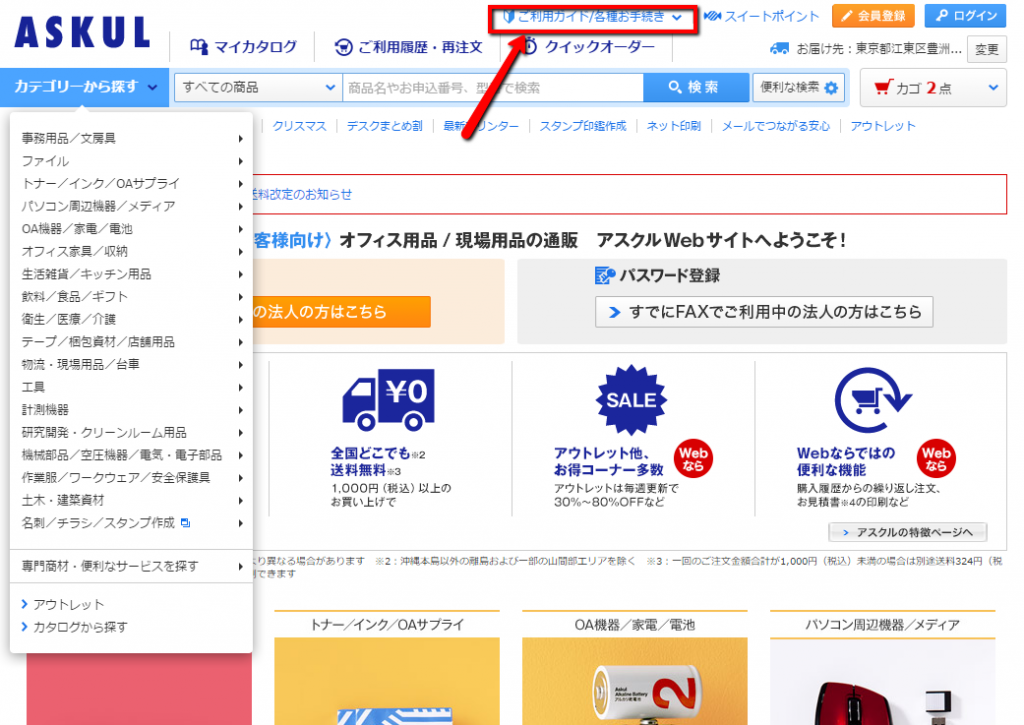
Task: Expand the トナー／インク／OAサプライ submenu arrow
Action: tap(241, 184)
